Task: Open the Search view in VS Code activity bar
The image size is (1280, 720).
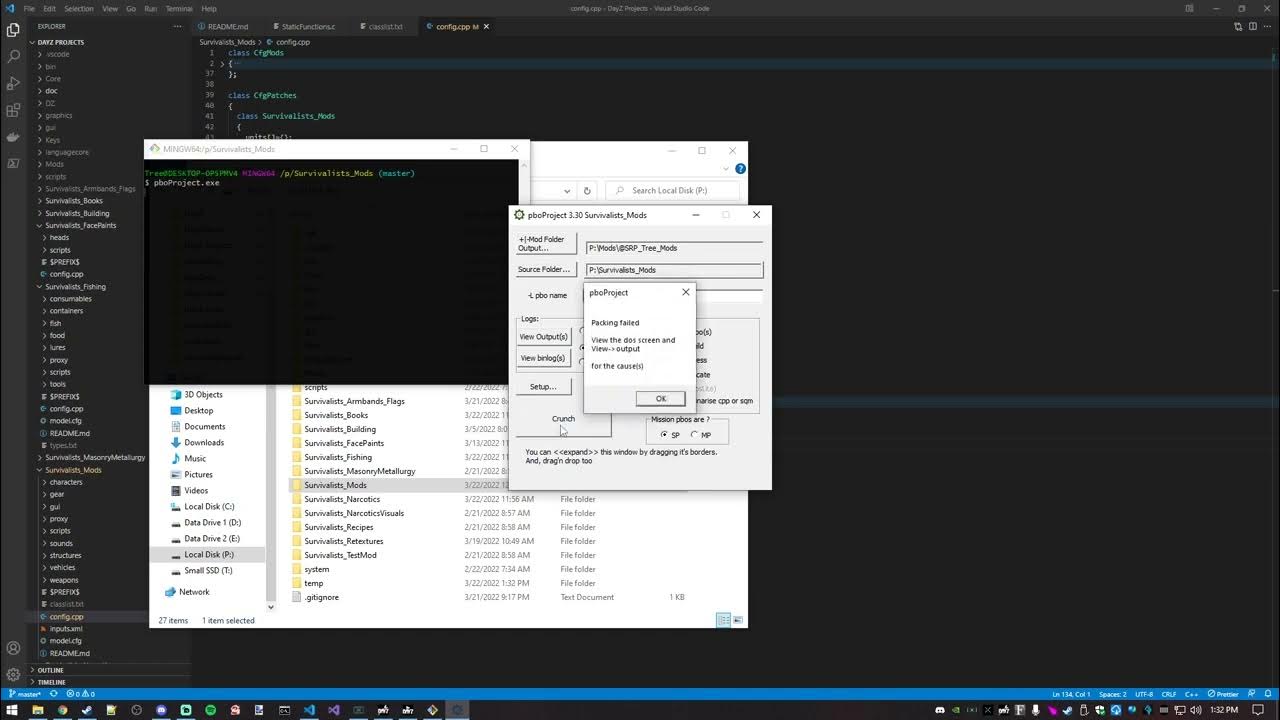Action: pos(13,57)
